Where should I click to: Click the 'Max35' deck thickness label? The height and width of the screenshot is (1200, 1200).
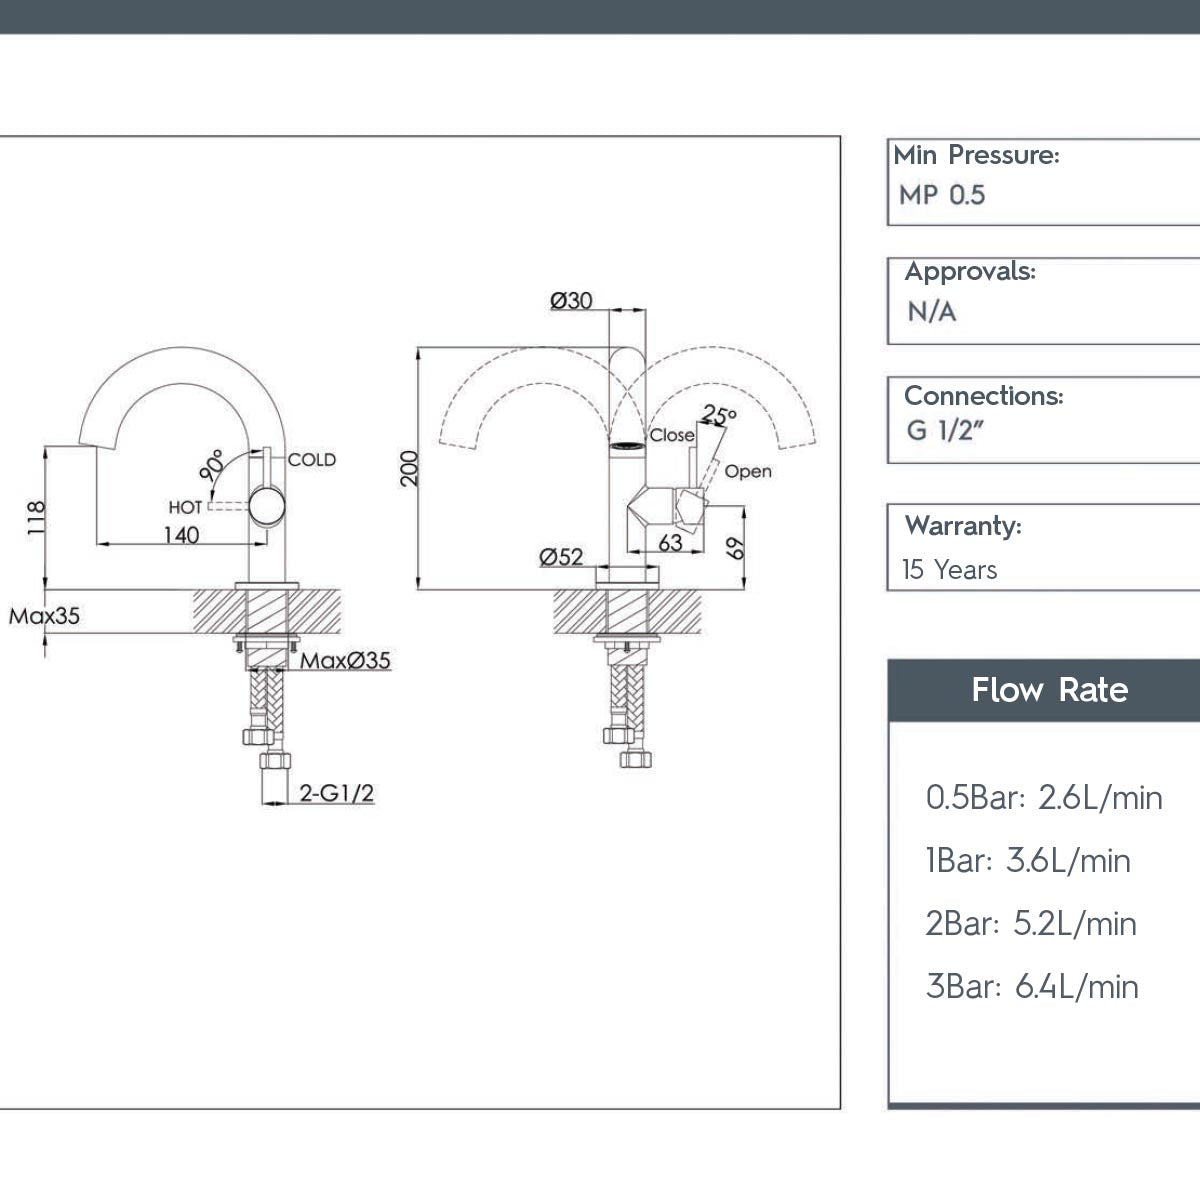click(44, 616)
